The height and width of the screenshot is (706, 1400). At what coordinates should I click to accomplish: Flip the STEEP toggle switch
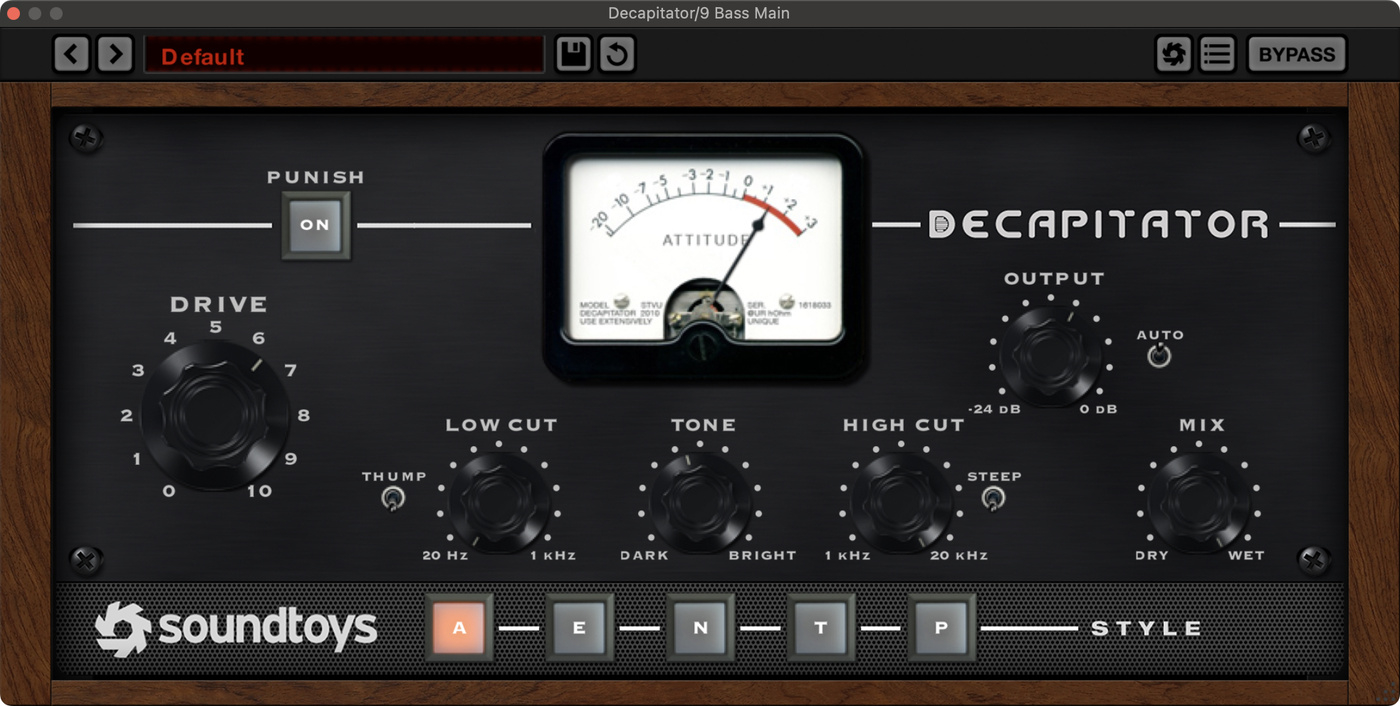tap(992, 498)
